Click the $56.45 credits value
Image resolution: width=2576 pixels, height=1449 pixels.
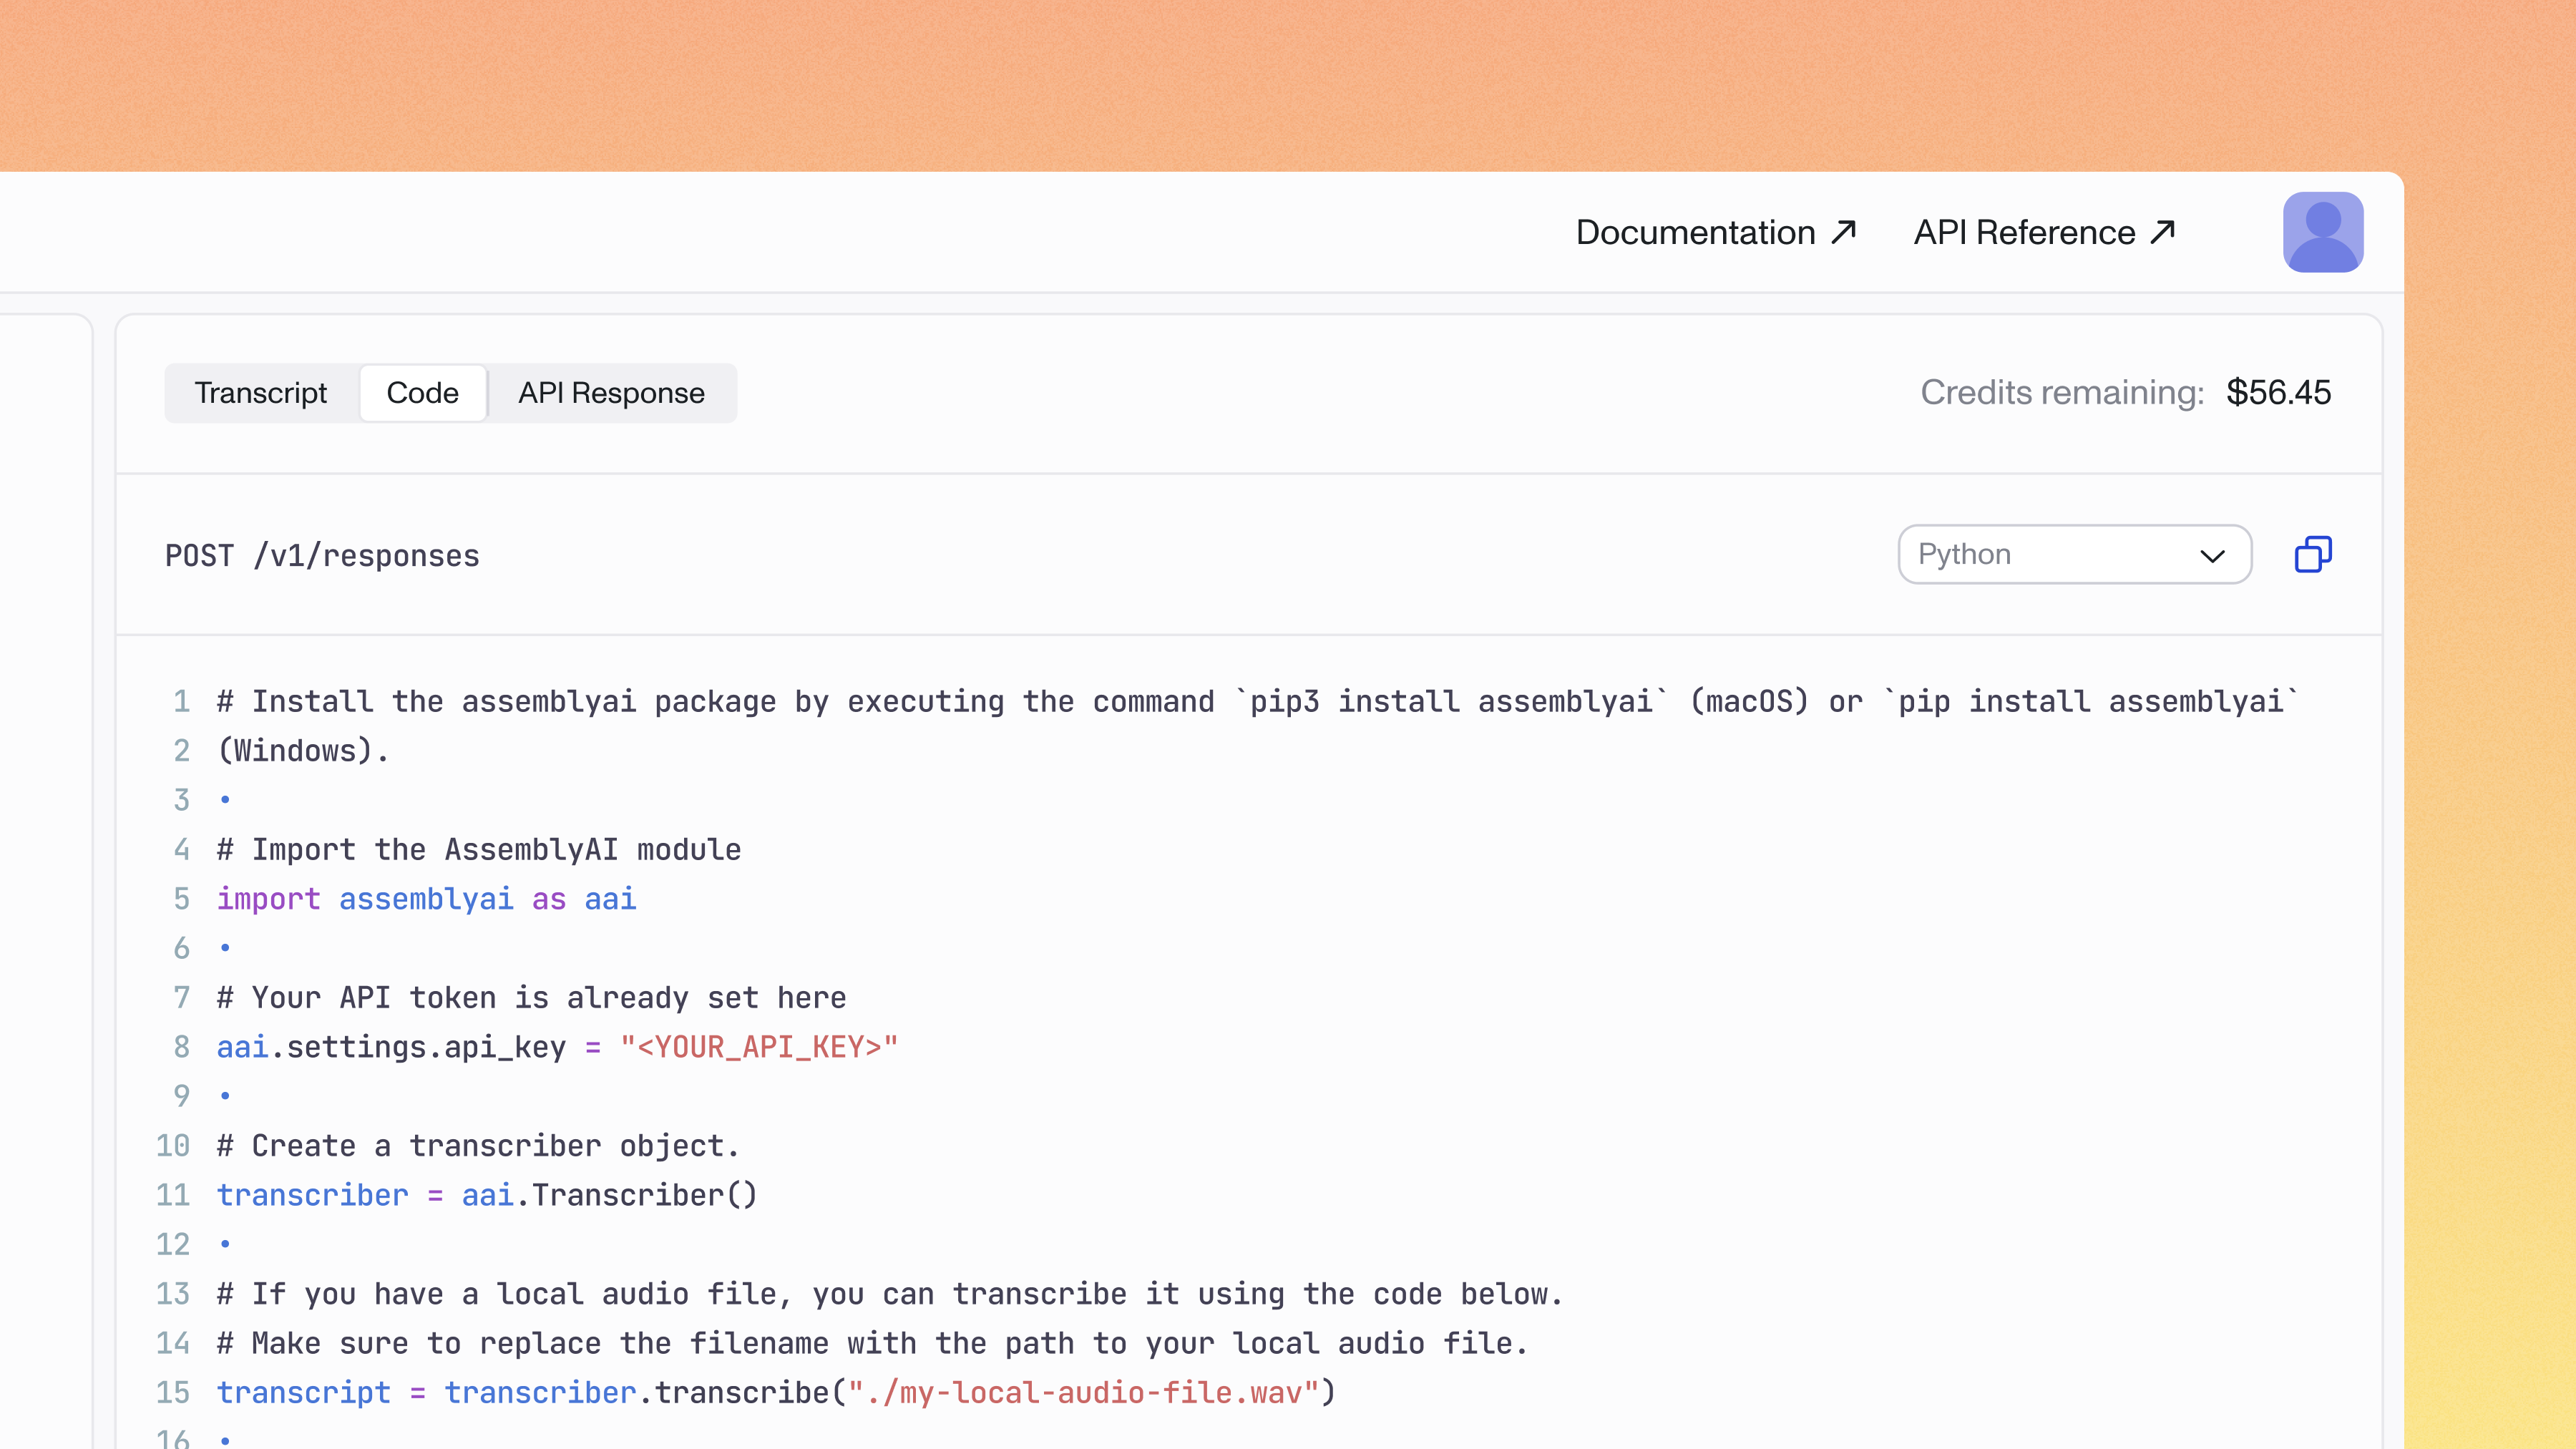pos(2278,392)
